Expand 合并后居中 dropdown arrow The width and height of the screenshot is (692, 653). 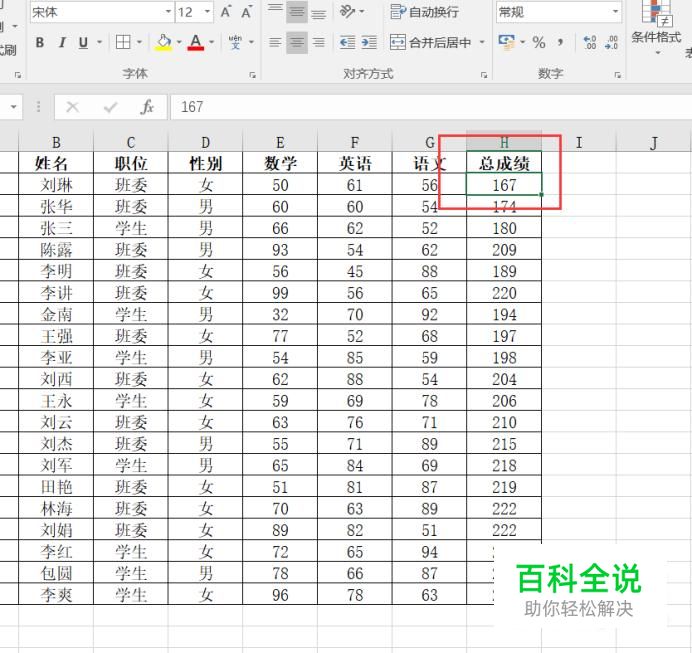coord(482,43)
